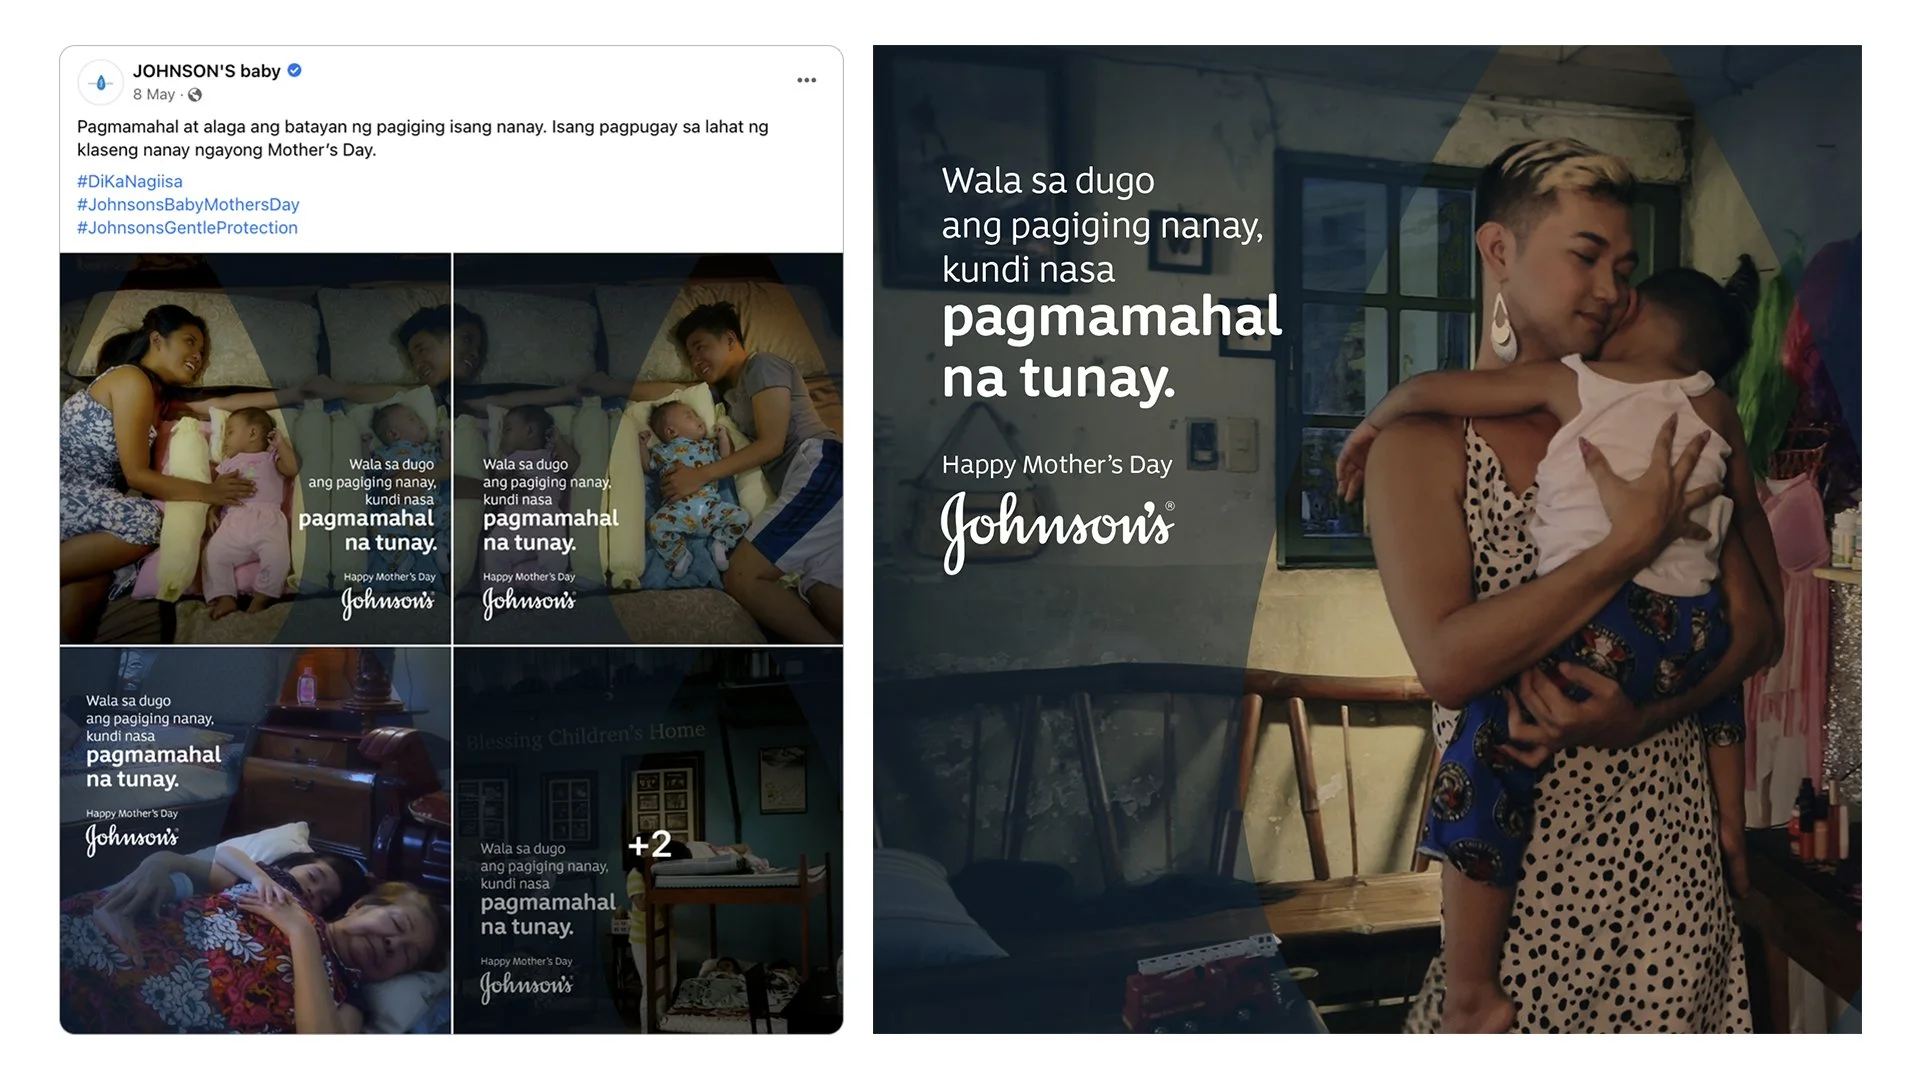Open the JOHNSON'S baby profile picture
This screenshot has height=1080, width=1920.
(x=101, y=83)
